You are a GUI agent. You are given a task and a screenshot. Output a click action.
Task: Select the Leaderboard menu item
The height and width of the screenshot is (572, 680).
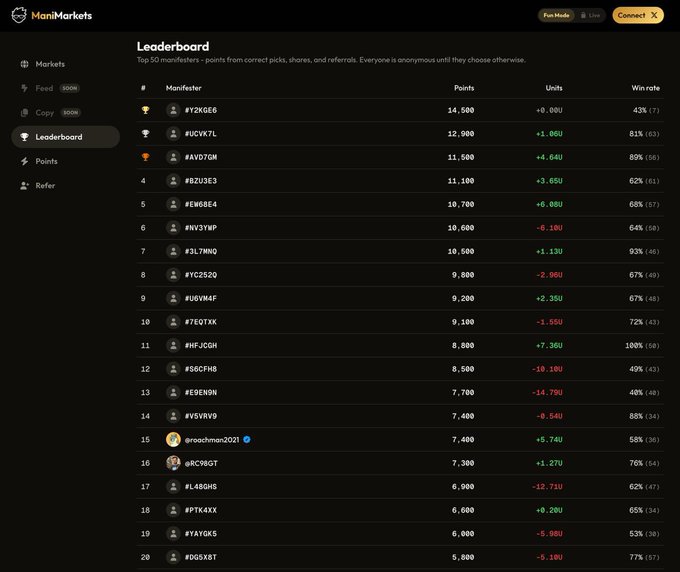pos(65,137)
